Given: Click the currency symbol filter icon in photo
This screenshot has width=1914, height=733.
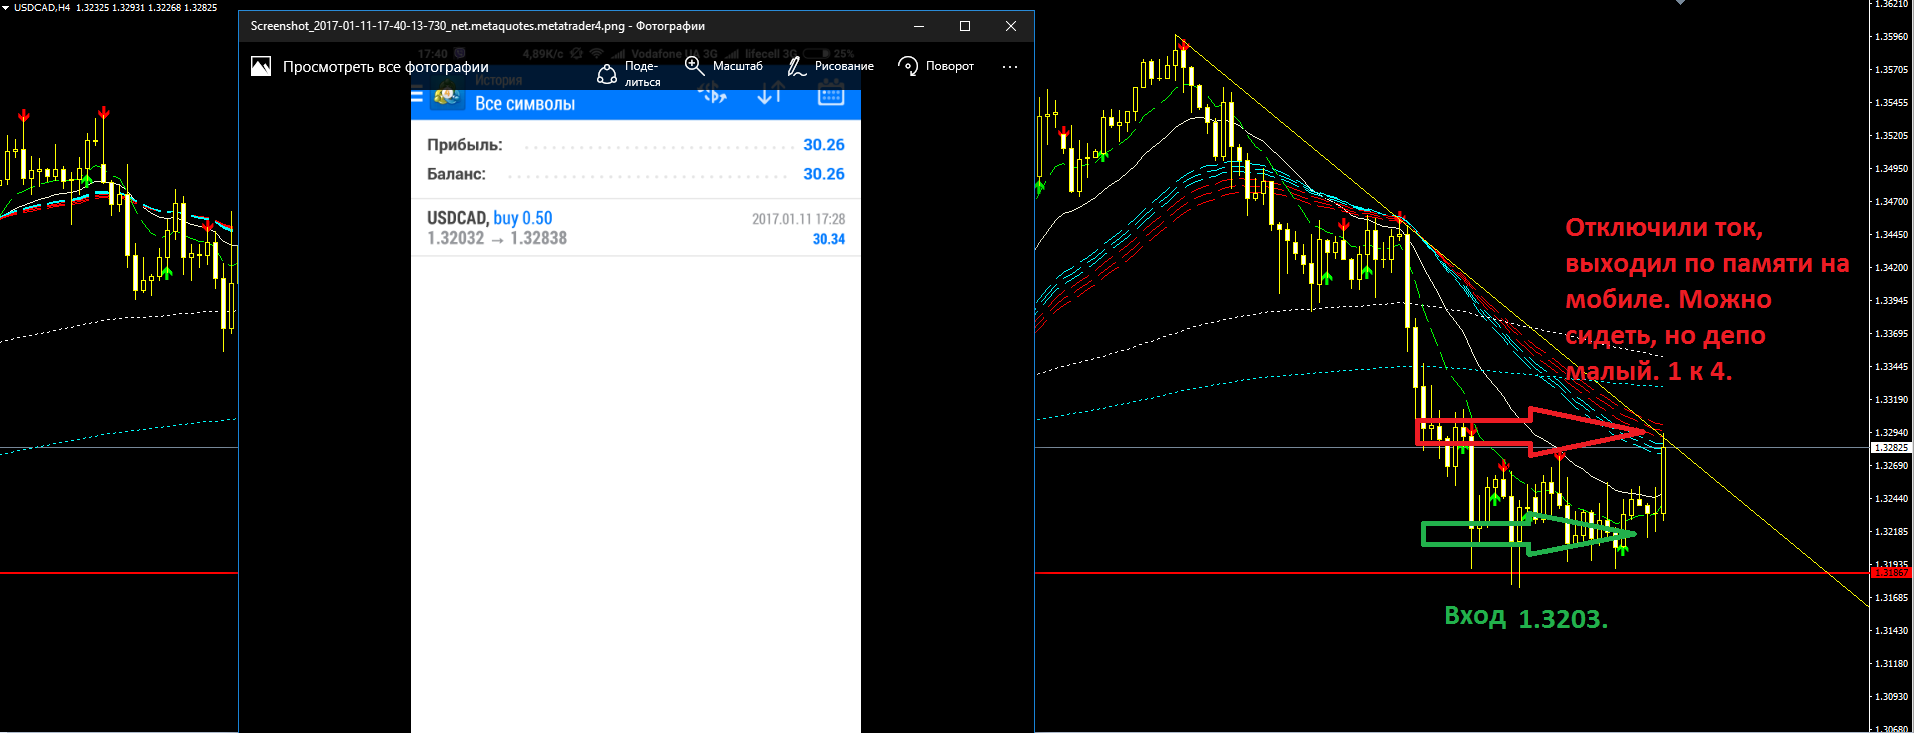Looking at the screenshot, I should pyautogui.click(x=712, y=95).
